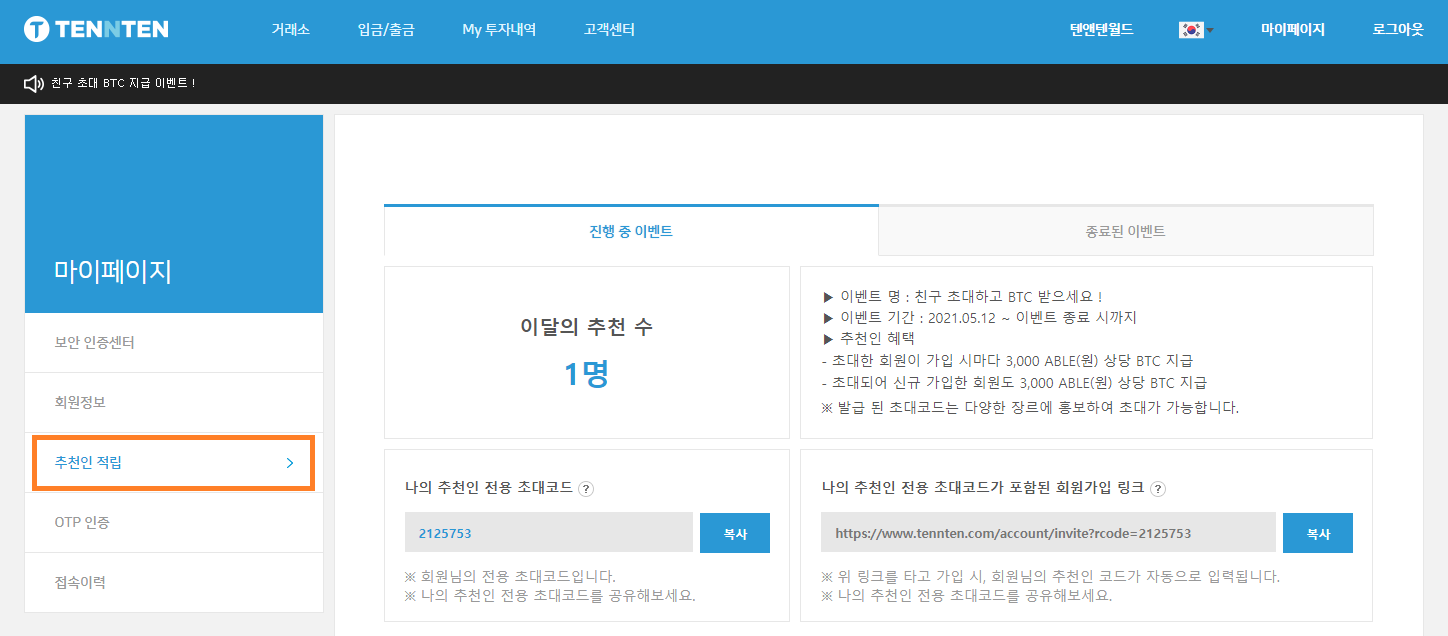
Task: Copy the signup invite link with 복사 button
Action: (x=1318, y=533)
